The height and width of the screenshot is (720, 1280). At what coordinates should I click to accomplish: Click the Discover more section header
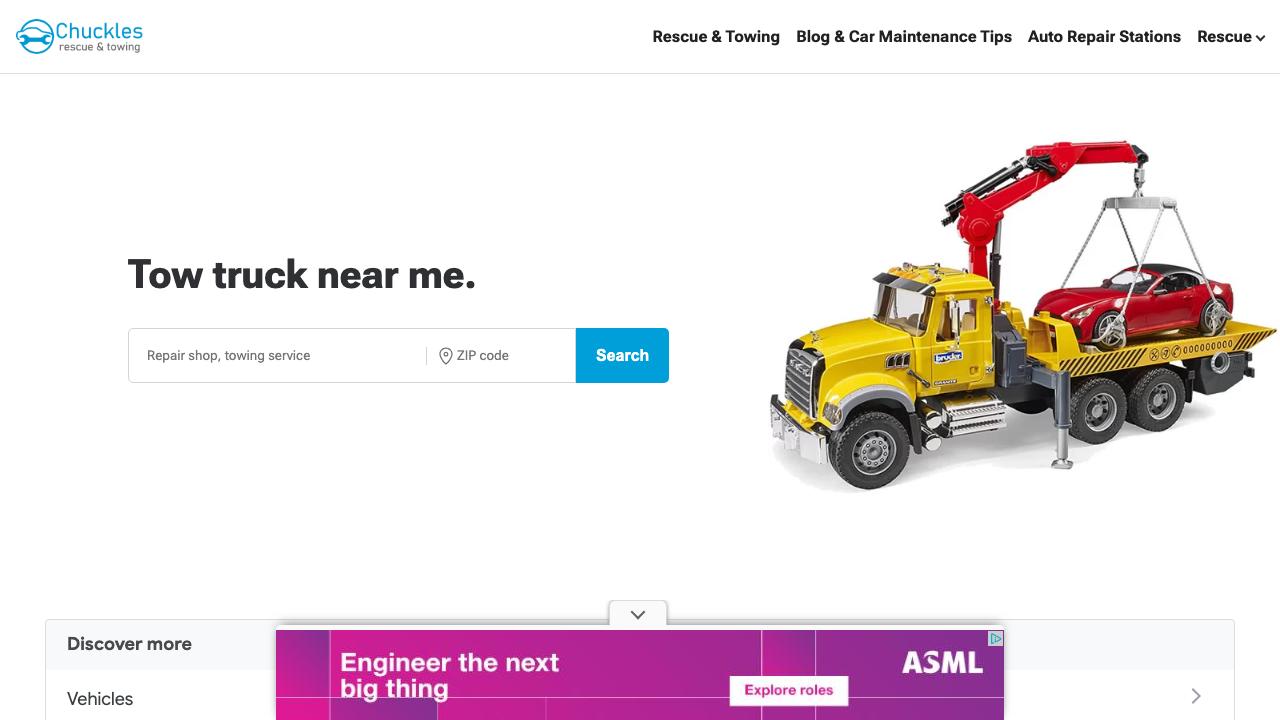tap(129, 644)
